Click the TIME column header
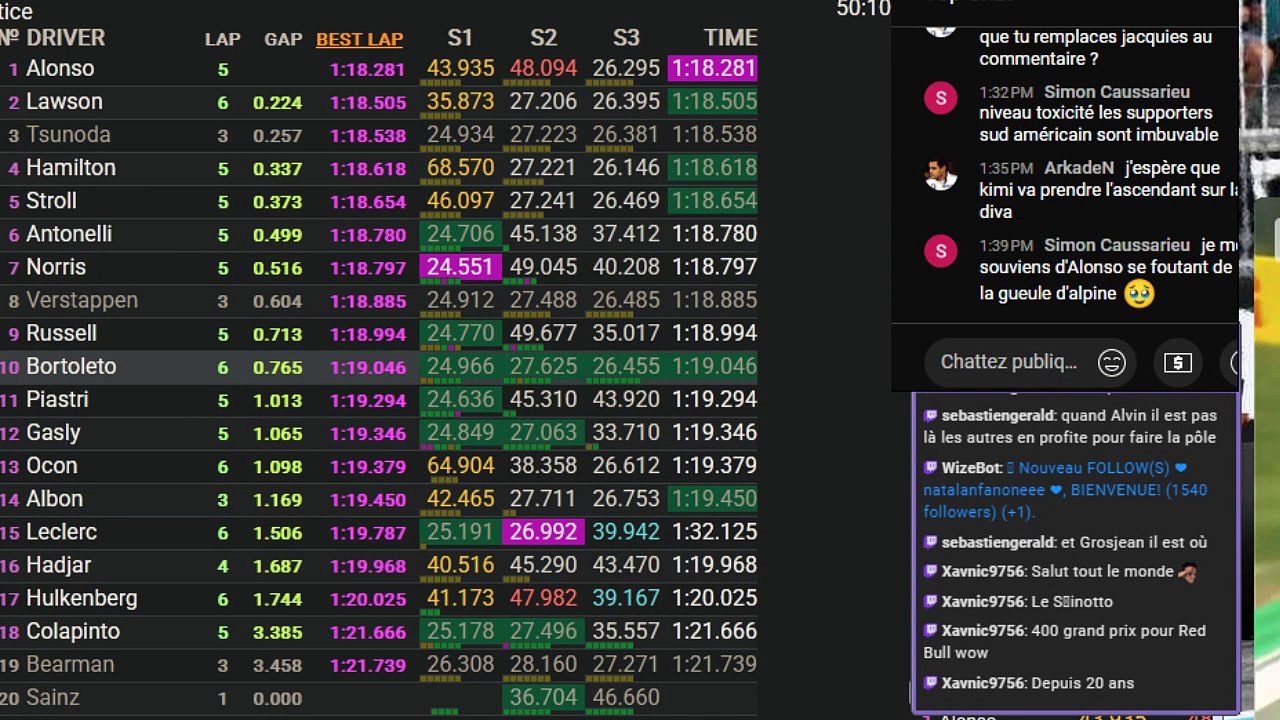Image resolution: width=1280 pixels, height=720 pixels. [x=730, y=38]
